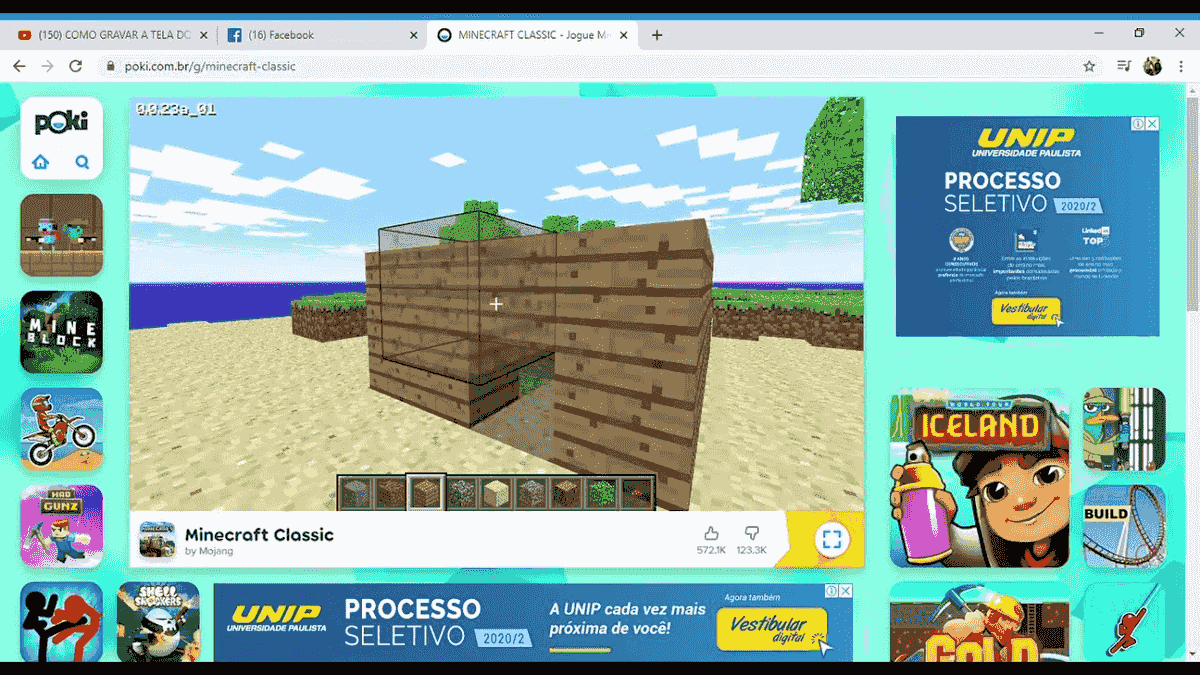Open the motocross bike game thumbnail
This screenshot has height=675, width=1200.
61,429
